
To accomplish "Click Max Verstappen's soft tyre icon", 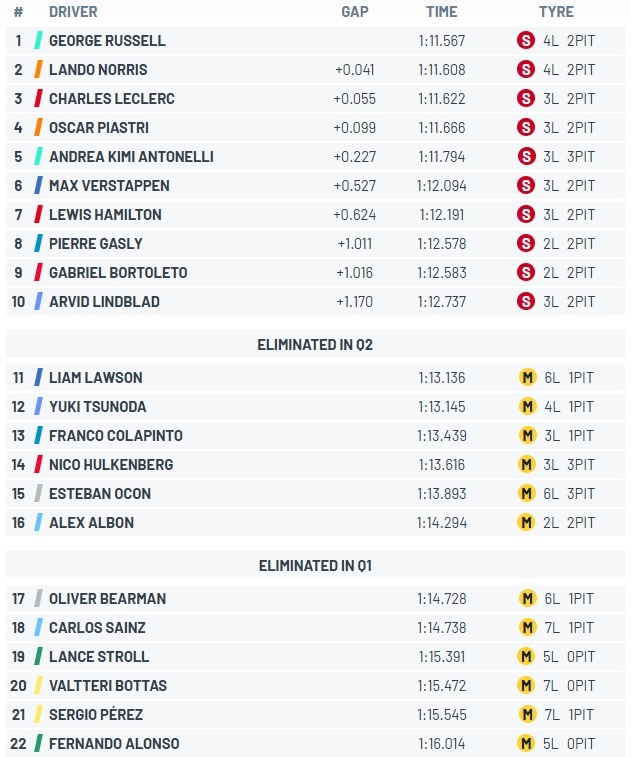I will pyautogui.click(x=526, y=185).
